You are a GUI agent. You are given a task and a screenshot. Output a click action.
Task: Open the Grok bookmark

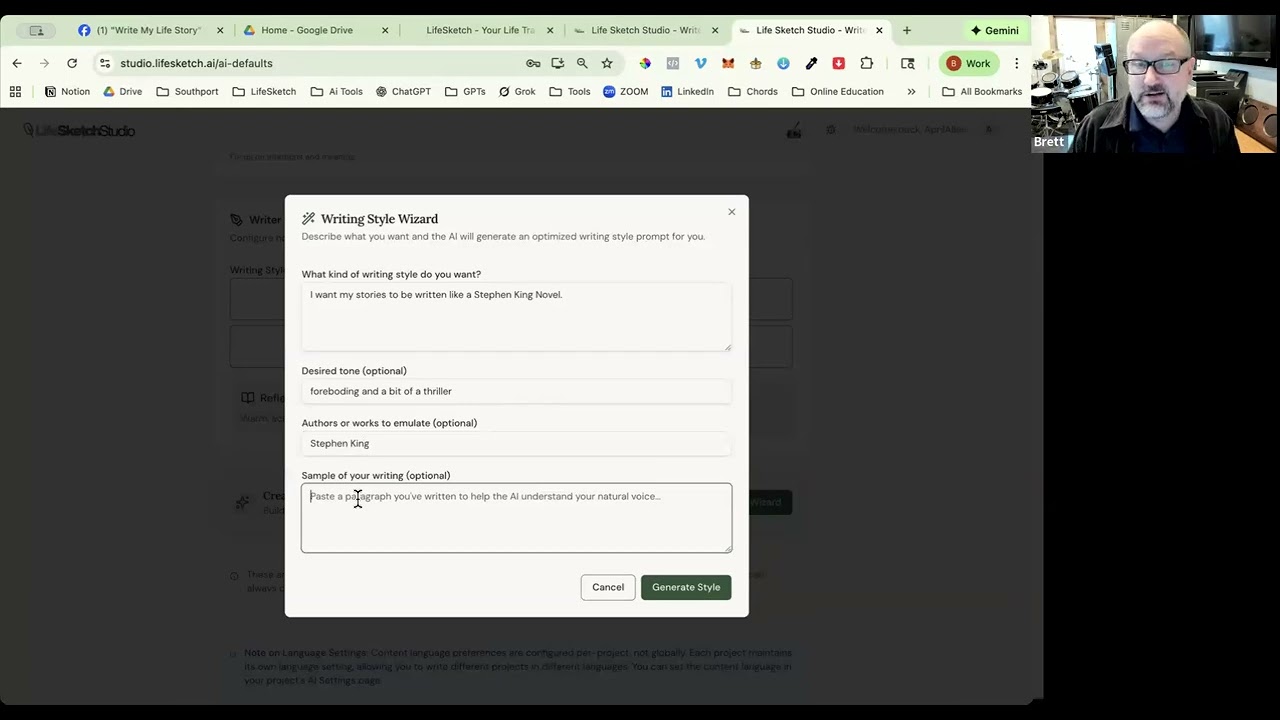pos(517,91)
